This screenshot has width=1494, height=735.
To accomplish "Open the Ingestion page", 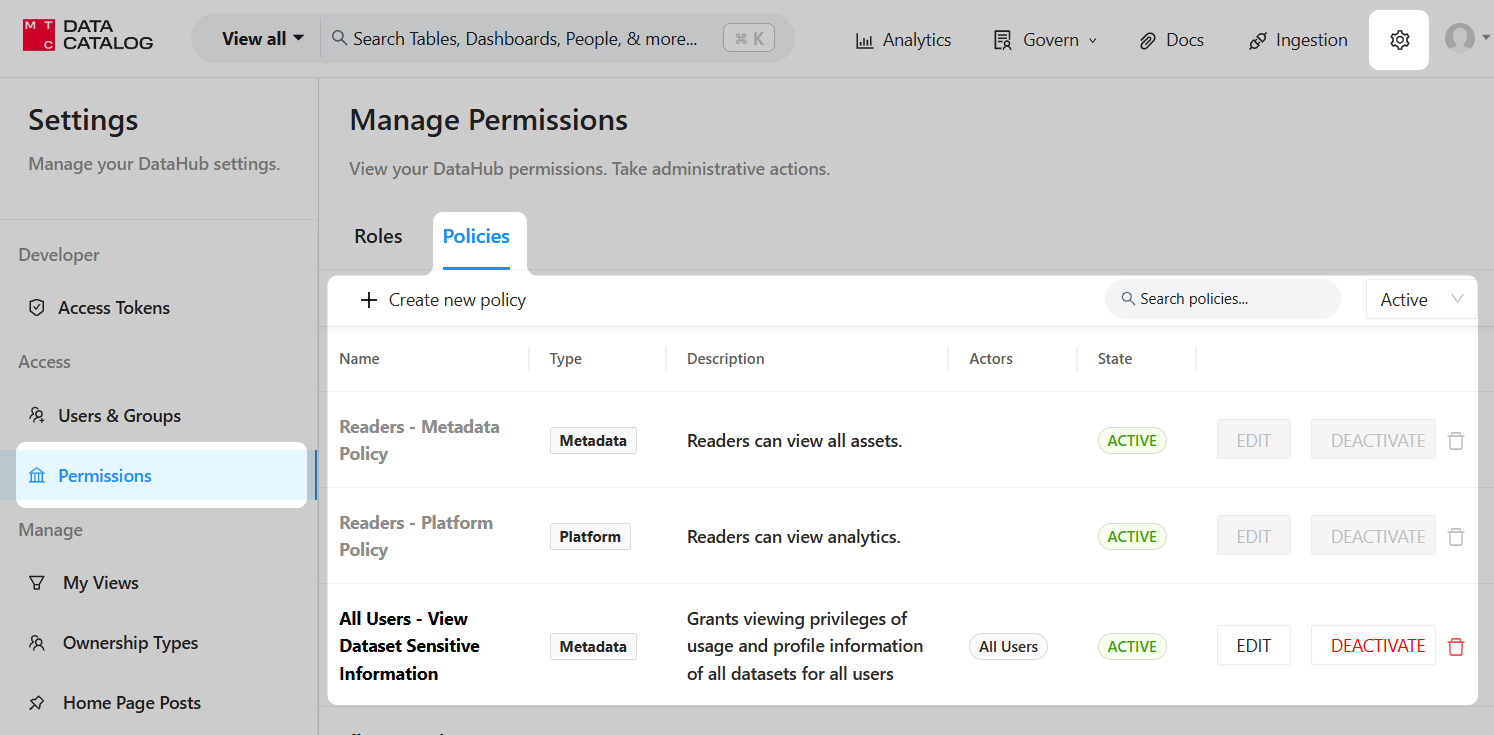I will (x=1298, y=40).
